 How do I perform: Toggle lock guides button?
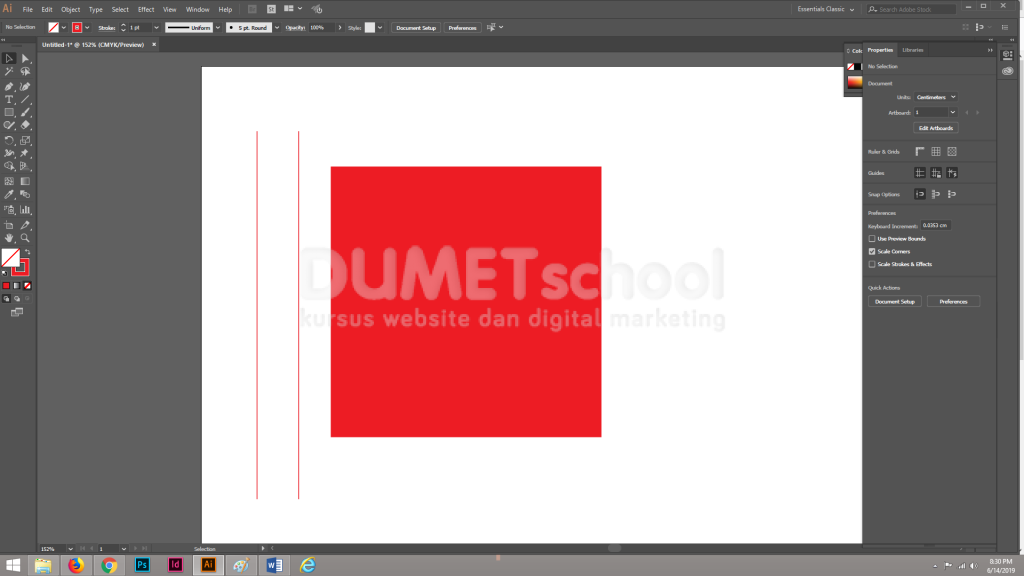[x=936, y=173]
